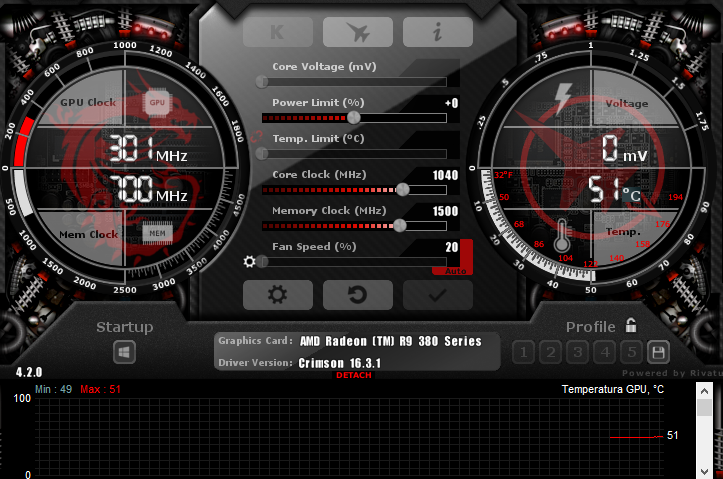Click the graph scrollbar down arrow
Viewport: 723px width, 479px height.
pos(704,471)
